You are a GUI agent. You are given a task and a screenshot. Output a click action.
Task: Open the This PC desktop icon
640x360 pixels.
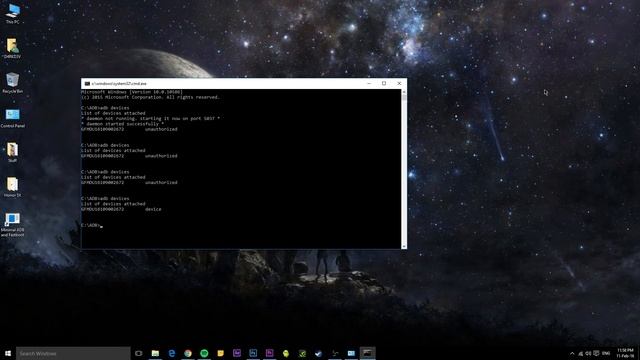(x=13, y=13)
